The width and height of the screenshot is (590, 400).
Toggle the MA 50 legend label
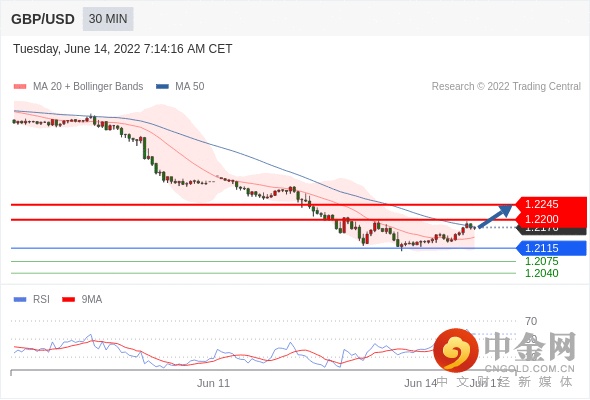[190, 87]
